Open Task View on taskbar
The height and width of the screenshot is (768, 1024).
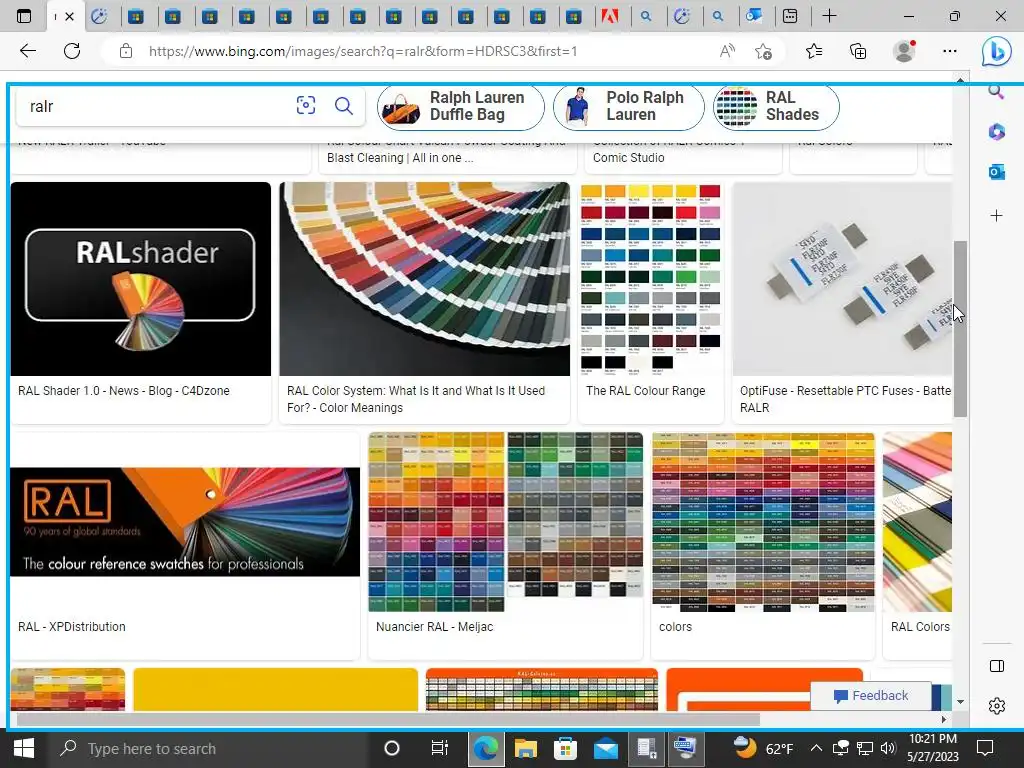pos(440,748)
